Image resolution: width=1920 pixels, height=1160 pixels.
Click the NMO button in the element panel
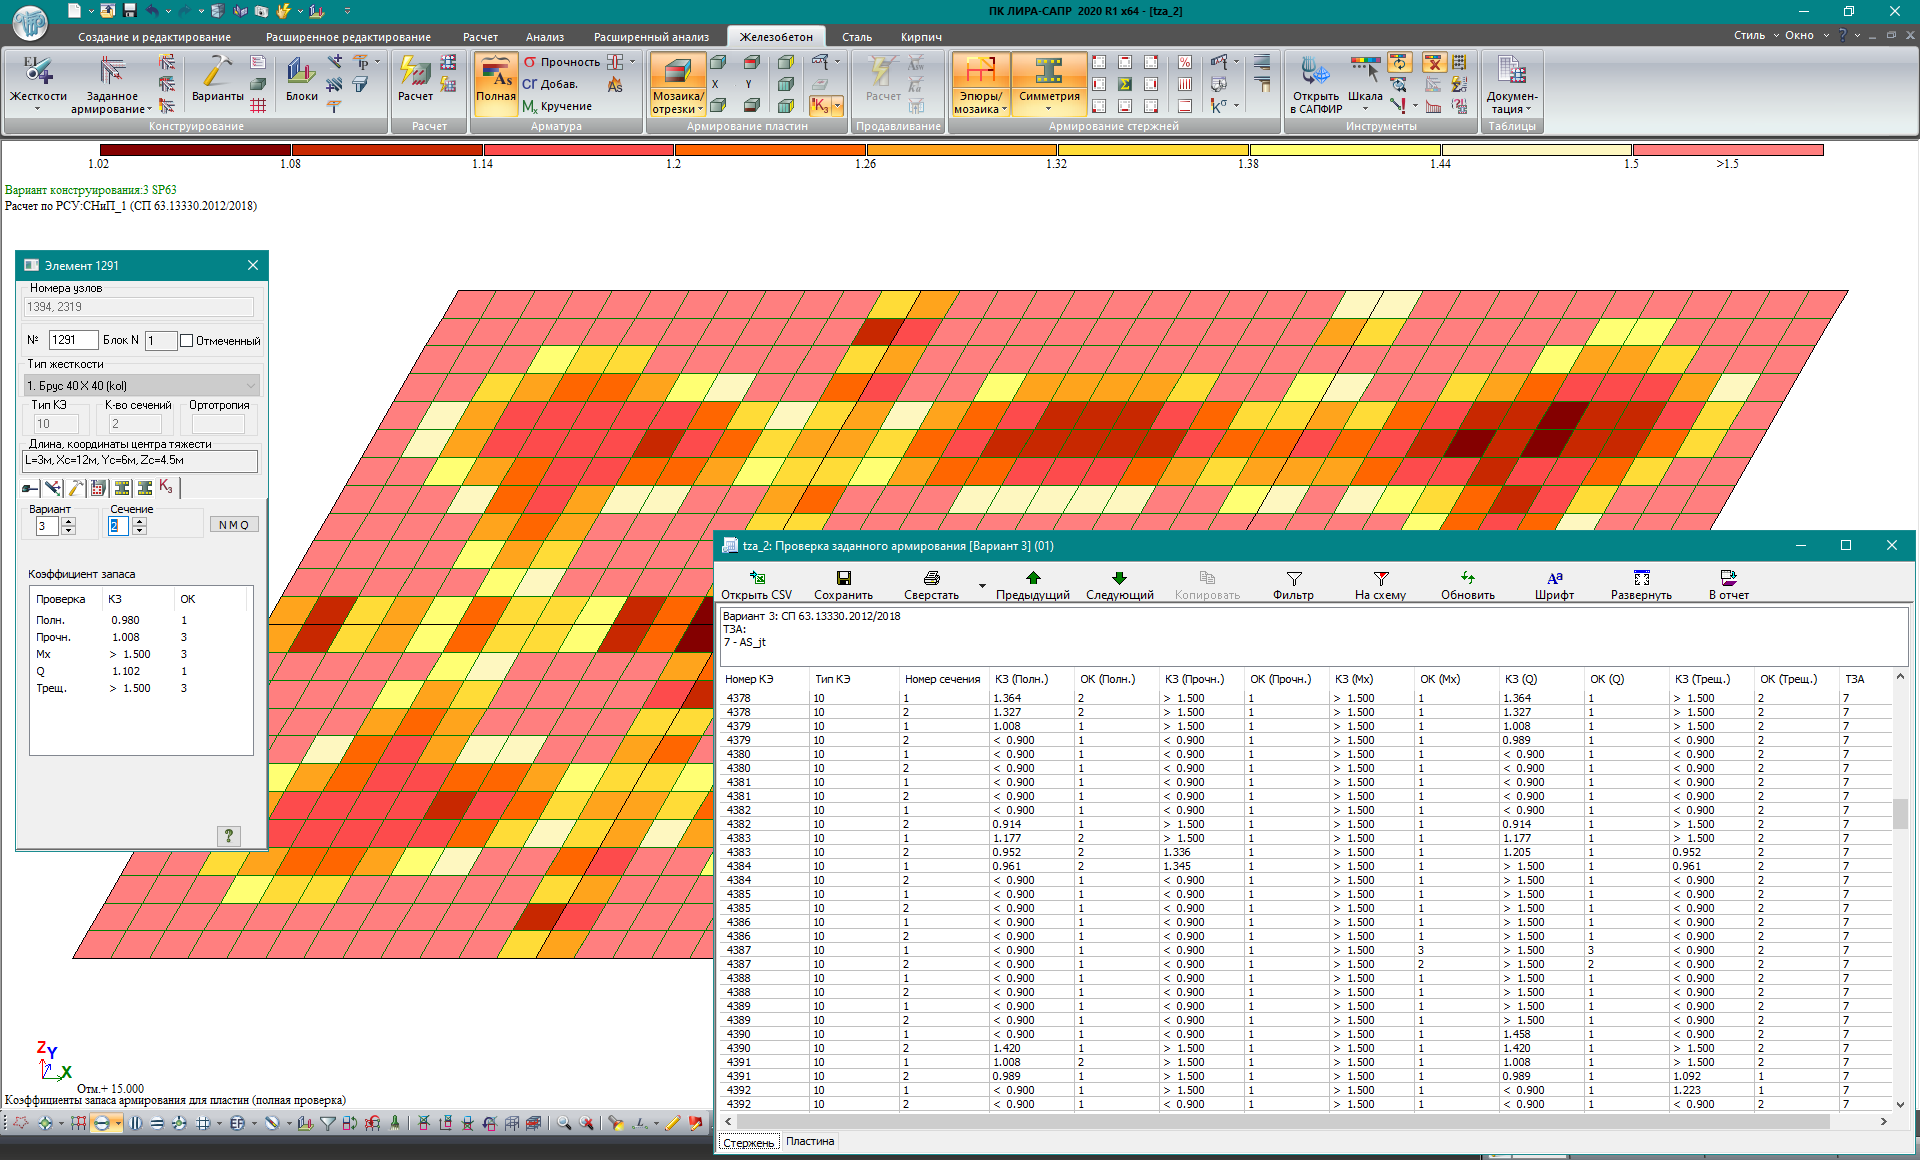pos(234,525)
